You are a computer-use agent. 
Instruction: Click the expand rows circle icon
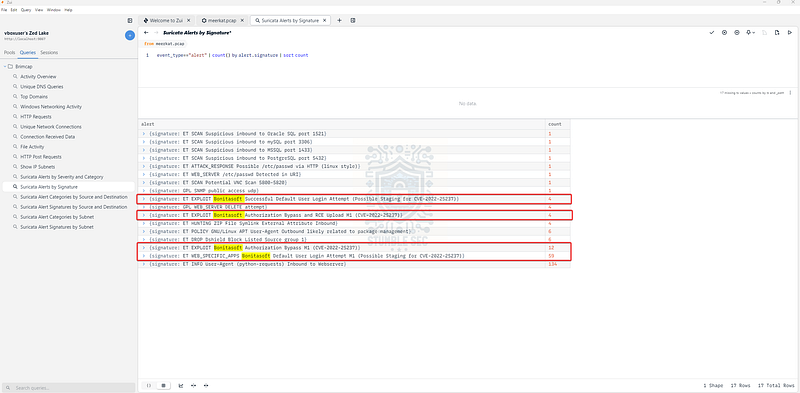724,33
